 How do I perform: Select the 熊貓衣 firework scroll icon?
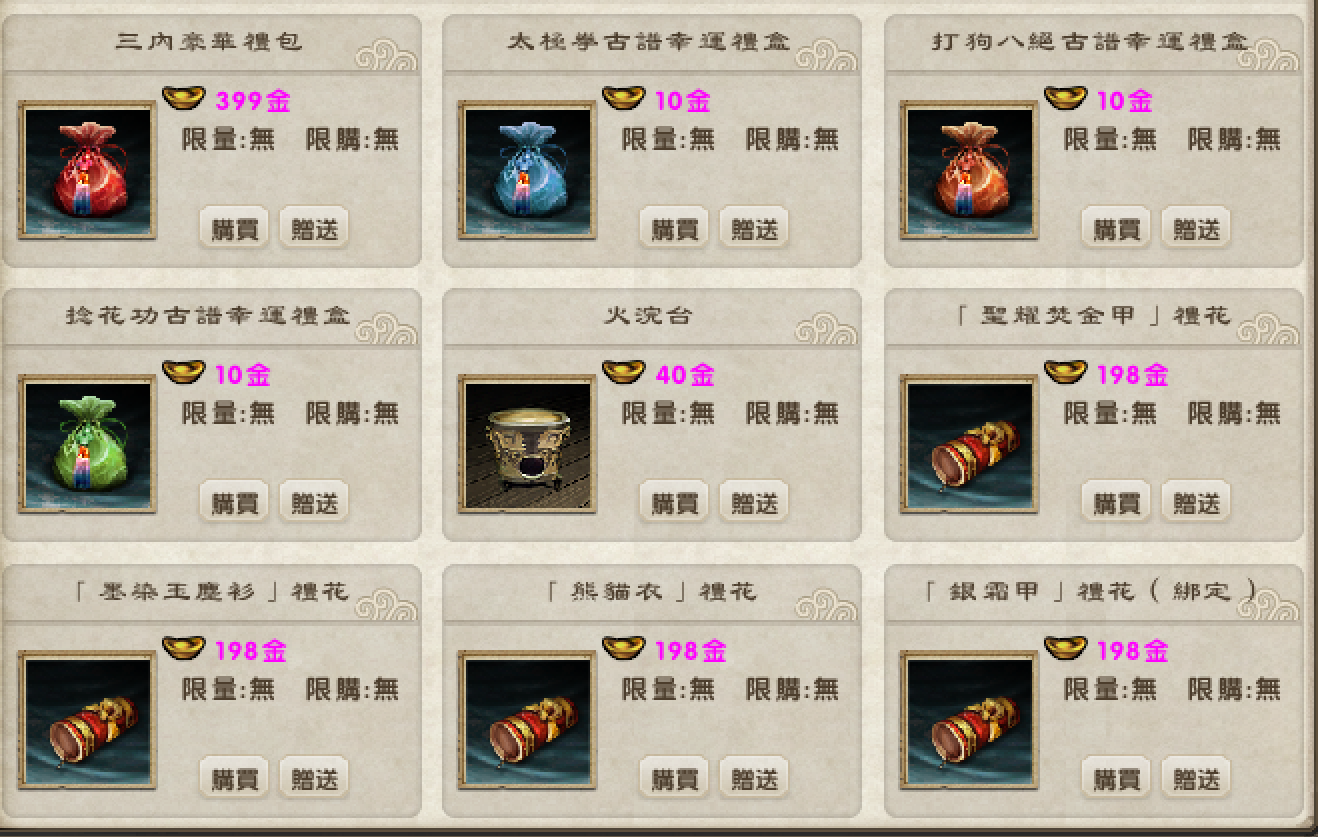pyautogui.click(x=527, y=720)
